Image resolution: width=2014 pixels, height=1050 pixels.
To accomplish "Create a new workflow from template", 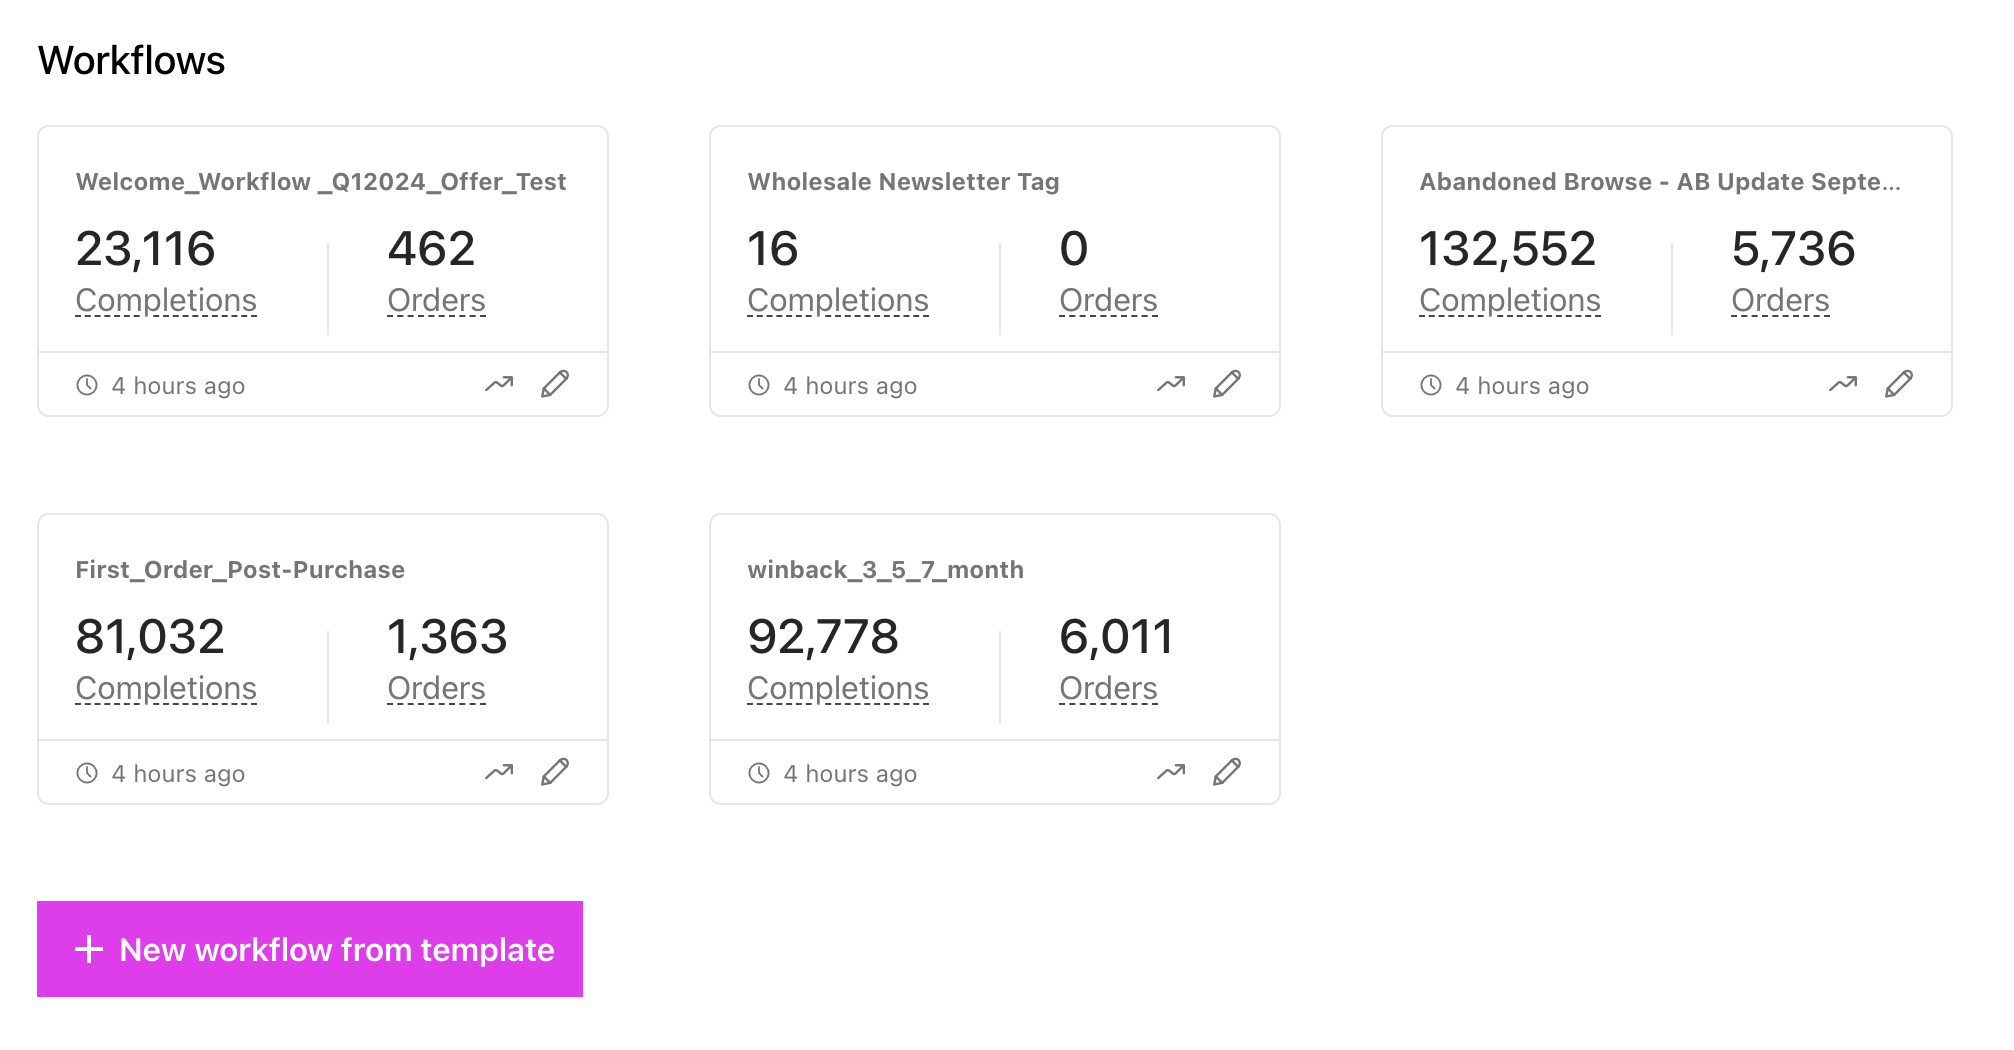I will click(308, 948).
